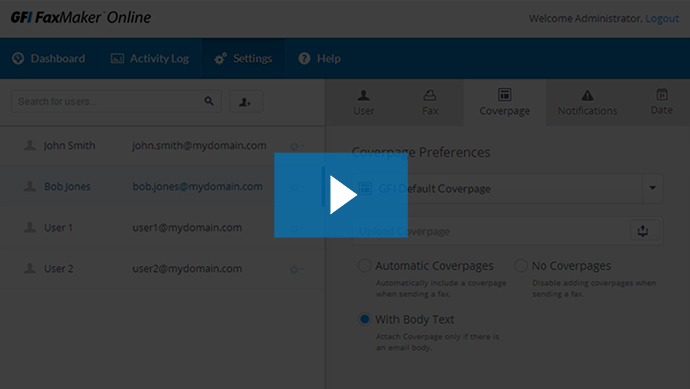Click the Coverpage layout tab icon
Screen dimensions: 690x389
tap(504, 95)
